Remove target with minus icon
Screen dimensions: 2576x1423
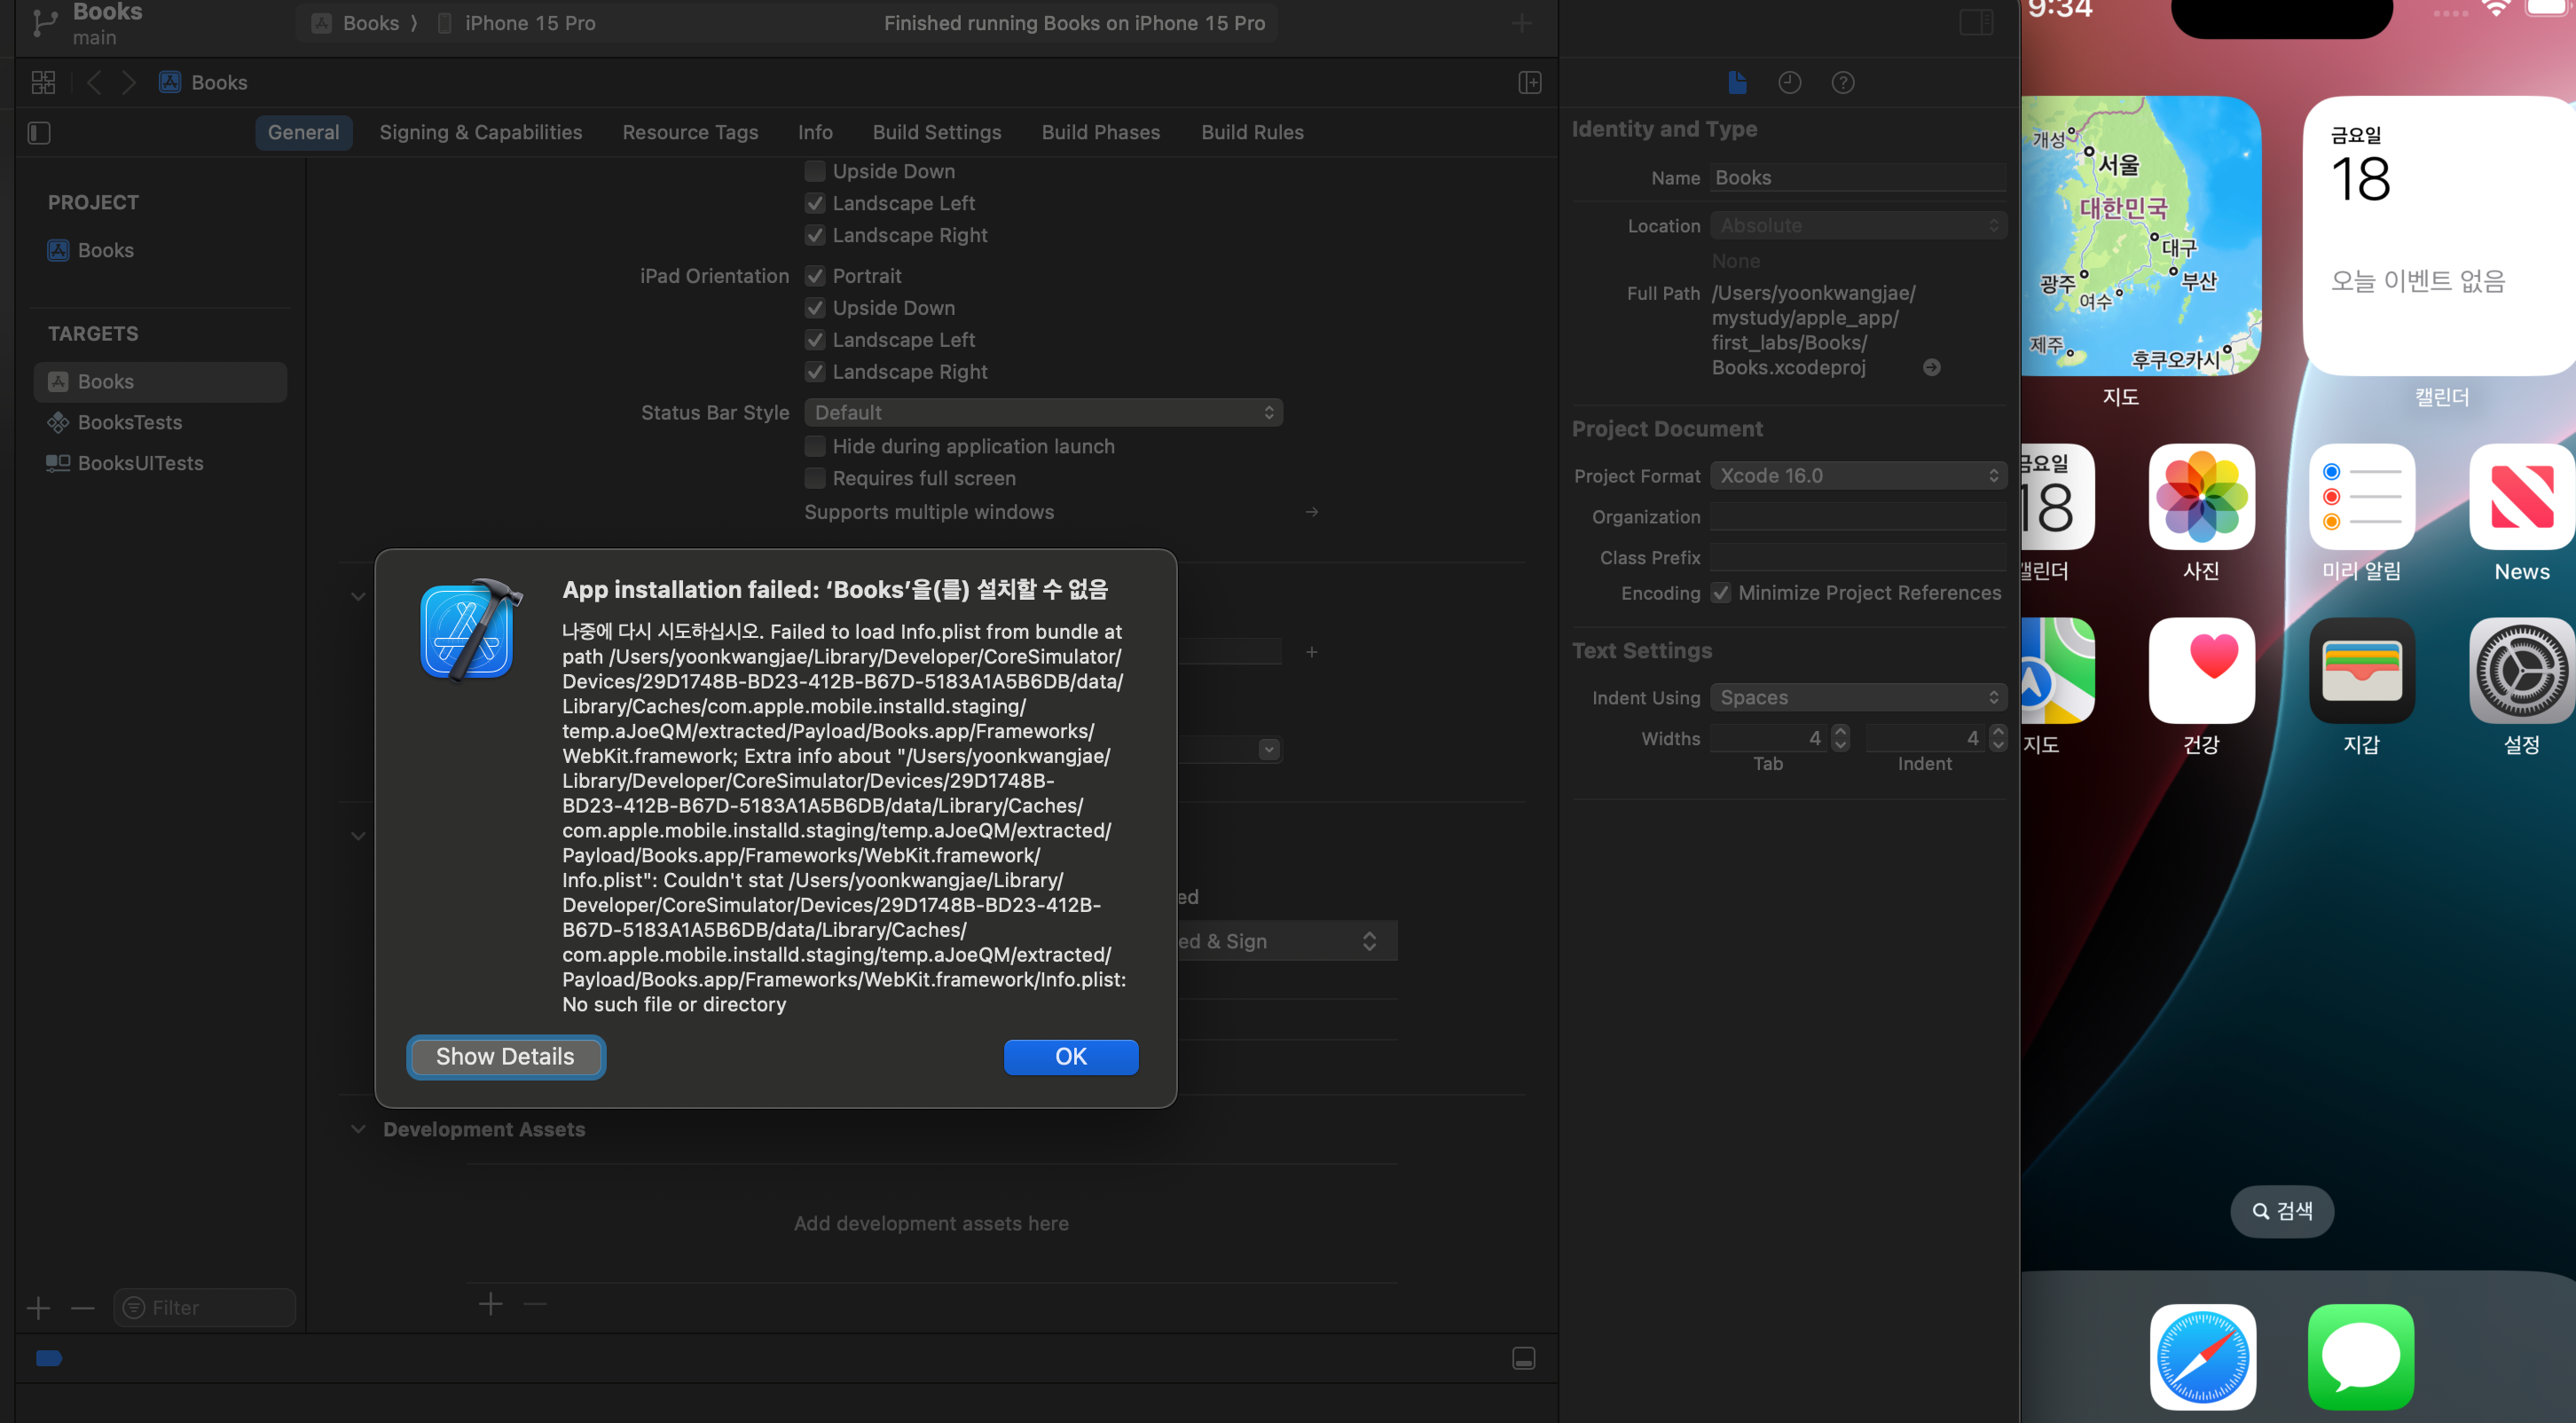coord(82,1307)
